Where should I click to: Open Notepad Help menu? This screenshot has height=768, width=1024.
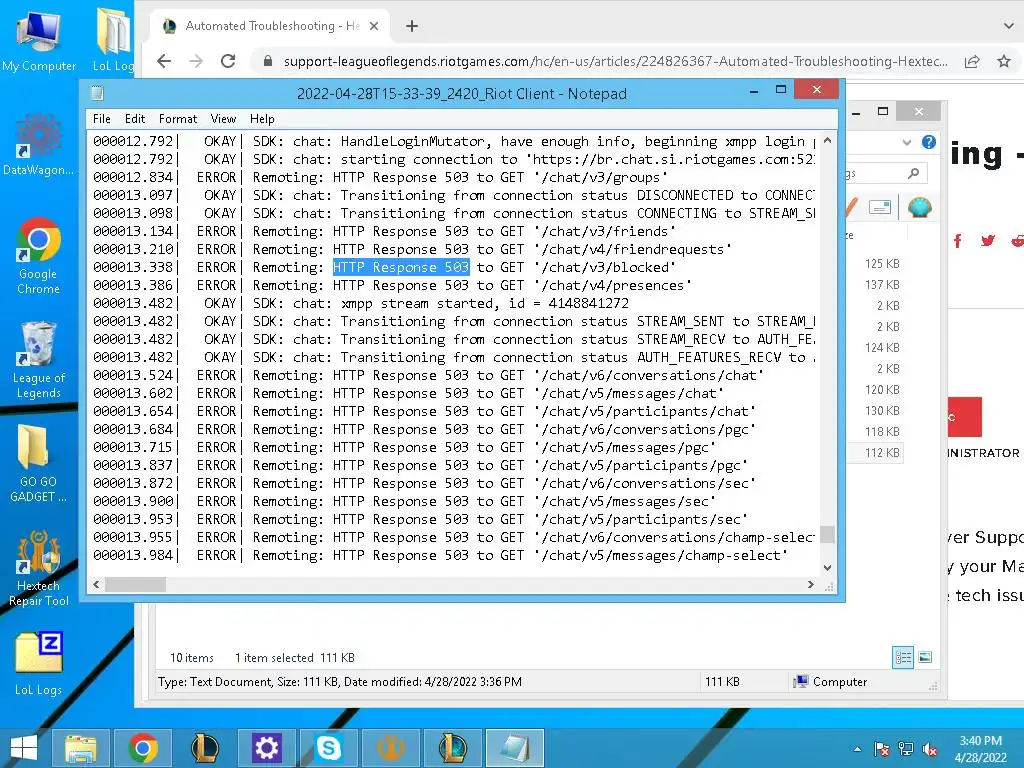pyautogui.click(x=262, y=119)
